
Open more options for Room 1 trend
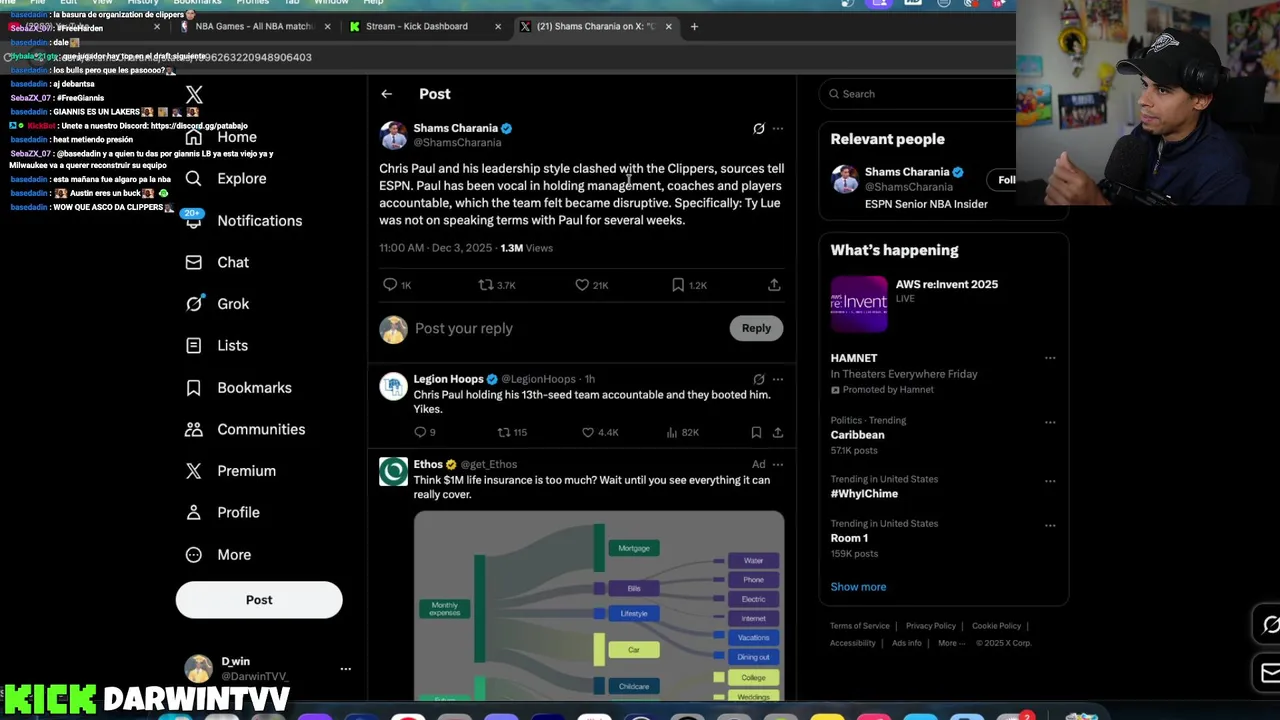coord(1050,525)
